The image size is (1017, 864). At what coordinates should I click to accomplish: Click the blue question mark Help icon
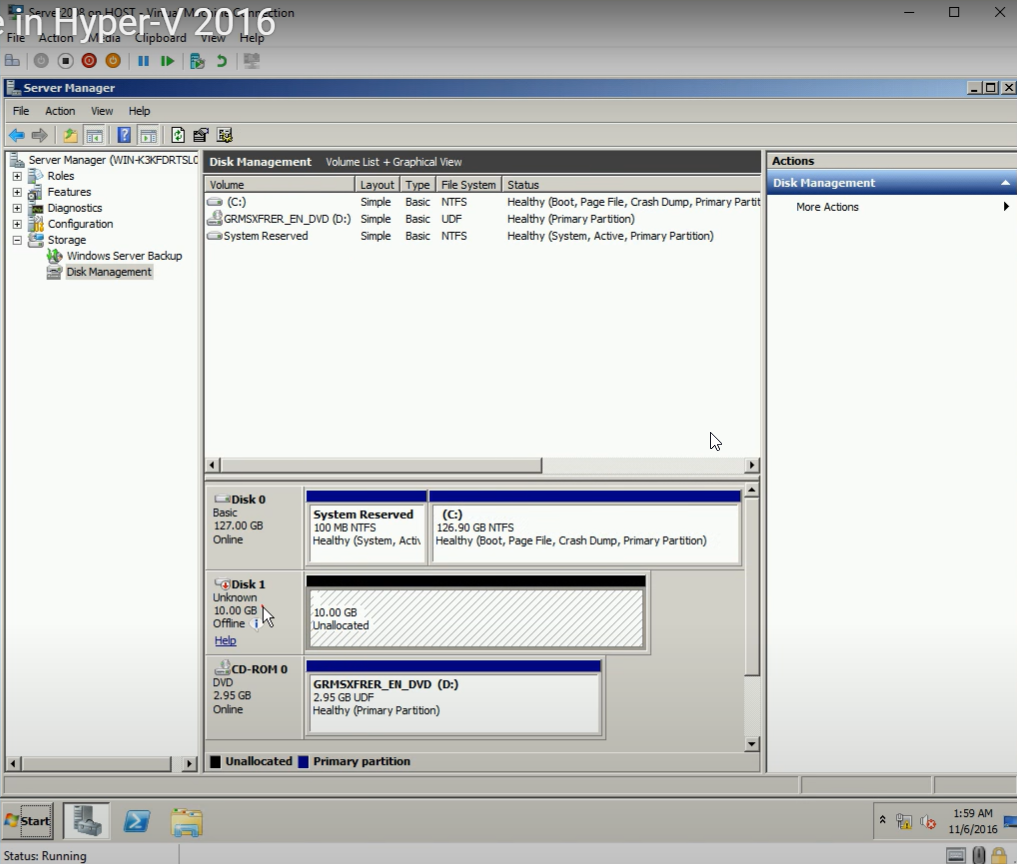tap(124, 136)
